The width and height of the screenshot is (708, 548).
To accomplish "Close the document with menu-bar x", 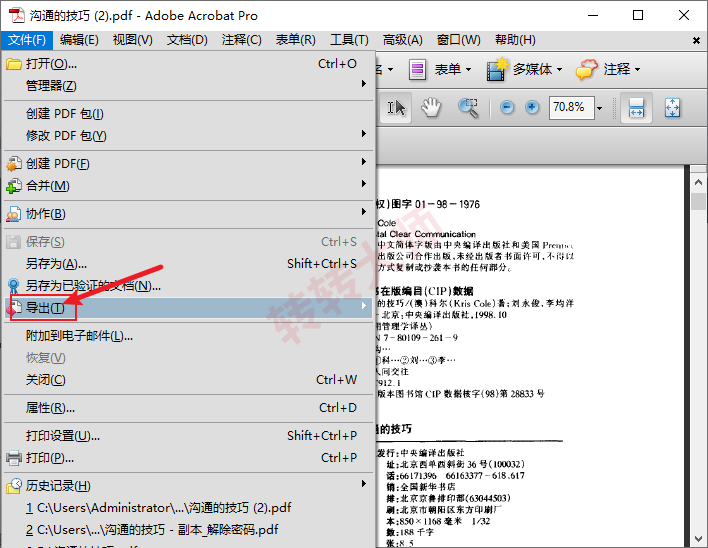I will point(696,41).
